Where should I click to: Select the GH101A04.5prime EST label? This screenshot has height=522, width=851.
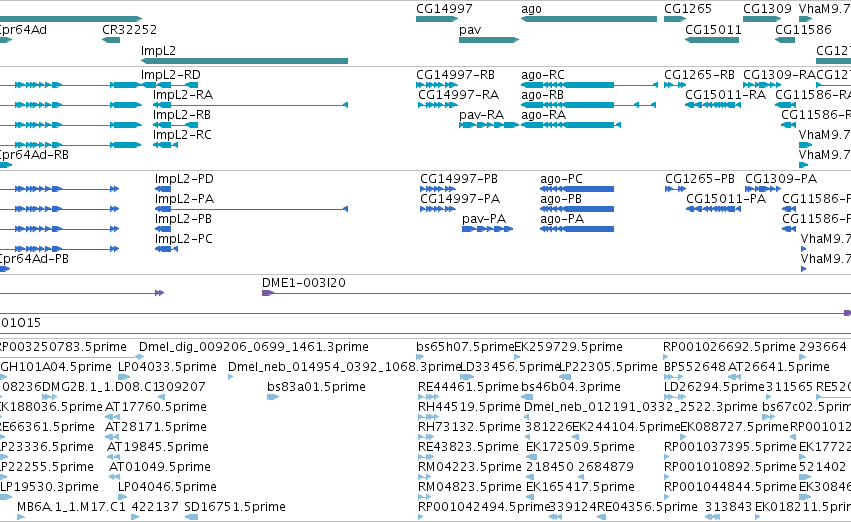(56, 367)
